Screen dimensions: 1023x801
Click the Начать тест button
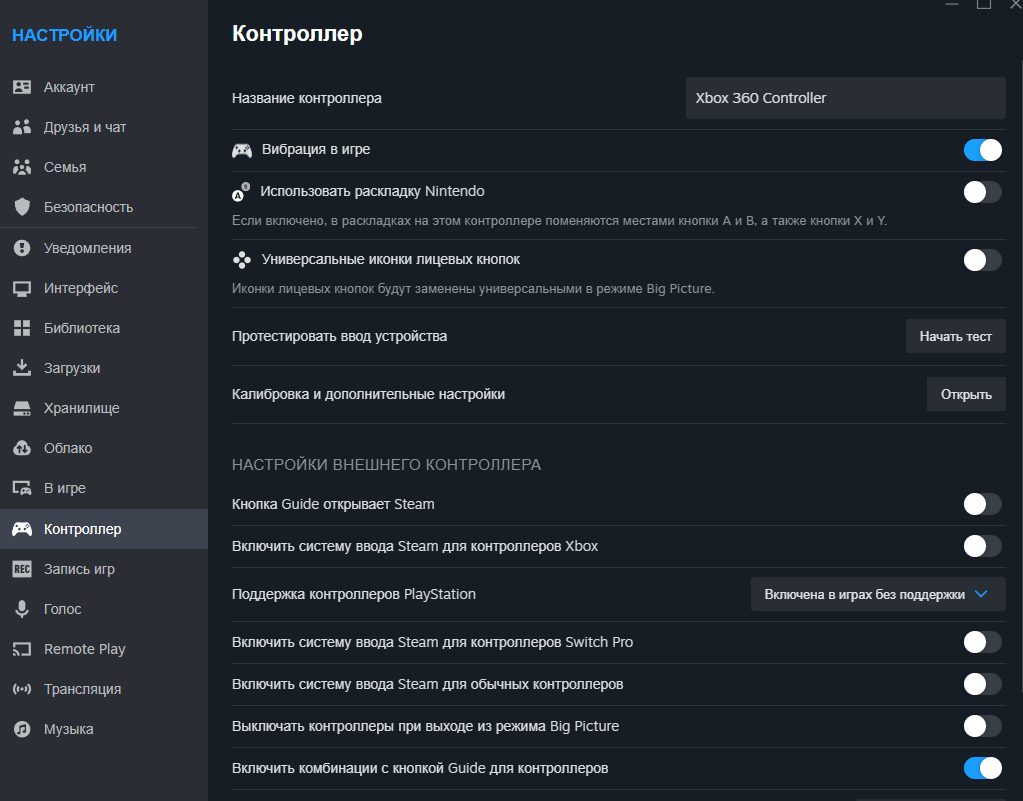point(956,337)
